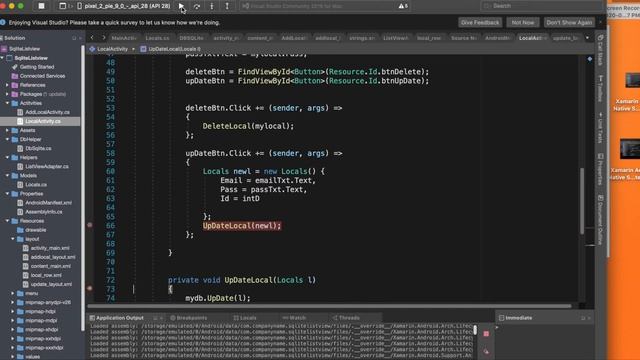The width and height of the screenshot is (640, 360).
Task: Click the survey info icon
Action: point(3,22)
